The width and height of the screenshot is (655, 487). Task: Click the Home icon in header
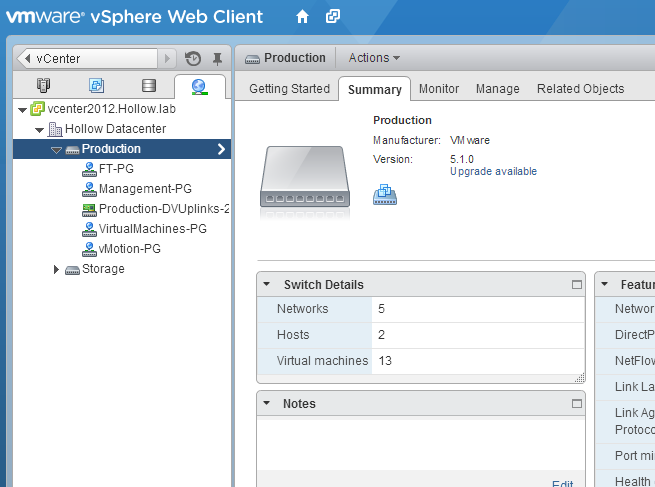point(303,17)
